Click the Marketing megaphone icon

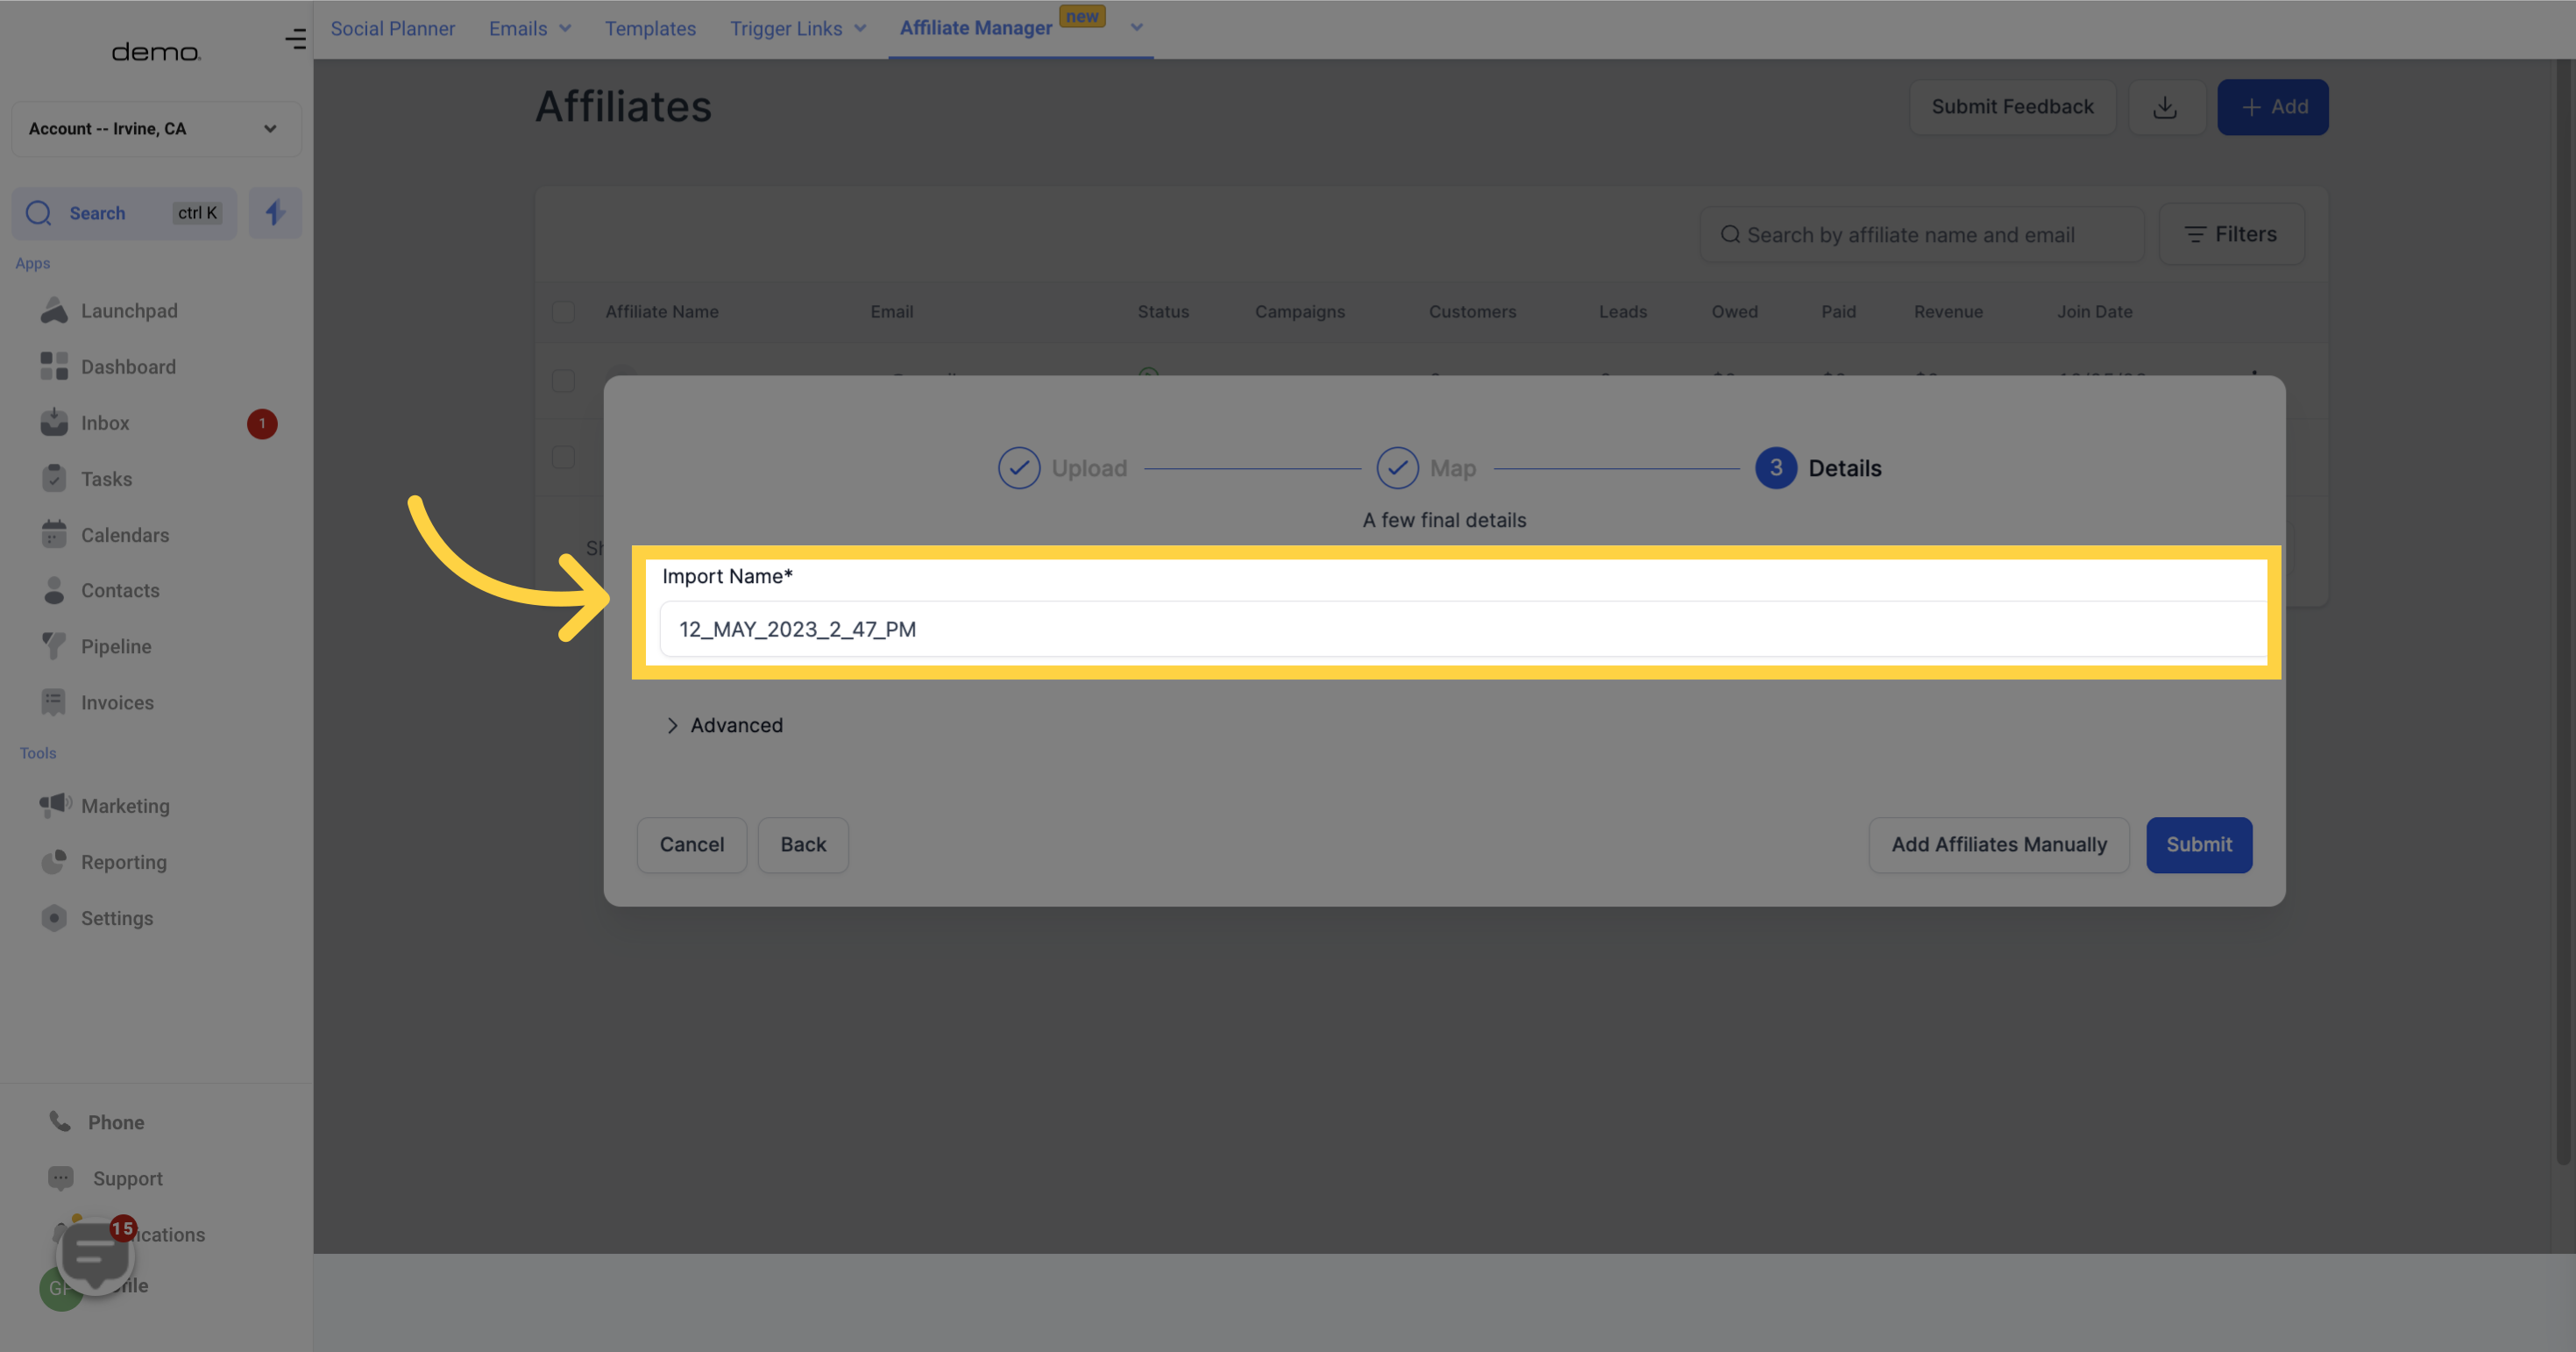[x=55, y=805]
